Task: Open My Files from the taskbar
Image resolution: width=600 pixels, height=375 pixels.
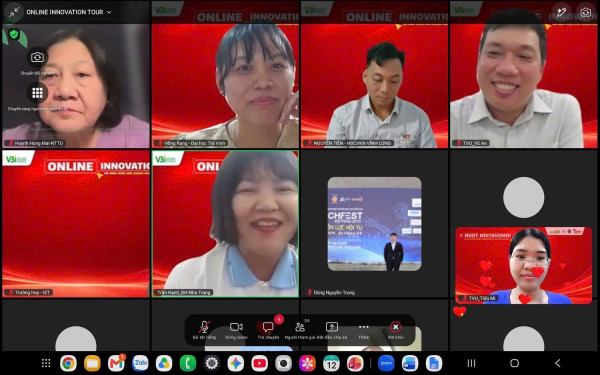Action: (x=92, y=363)
